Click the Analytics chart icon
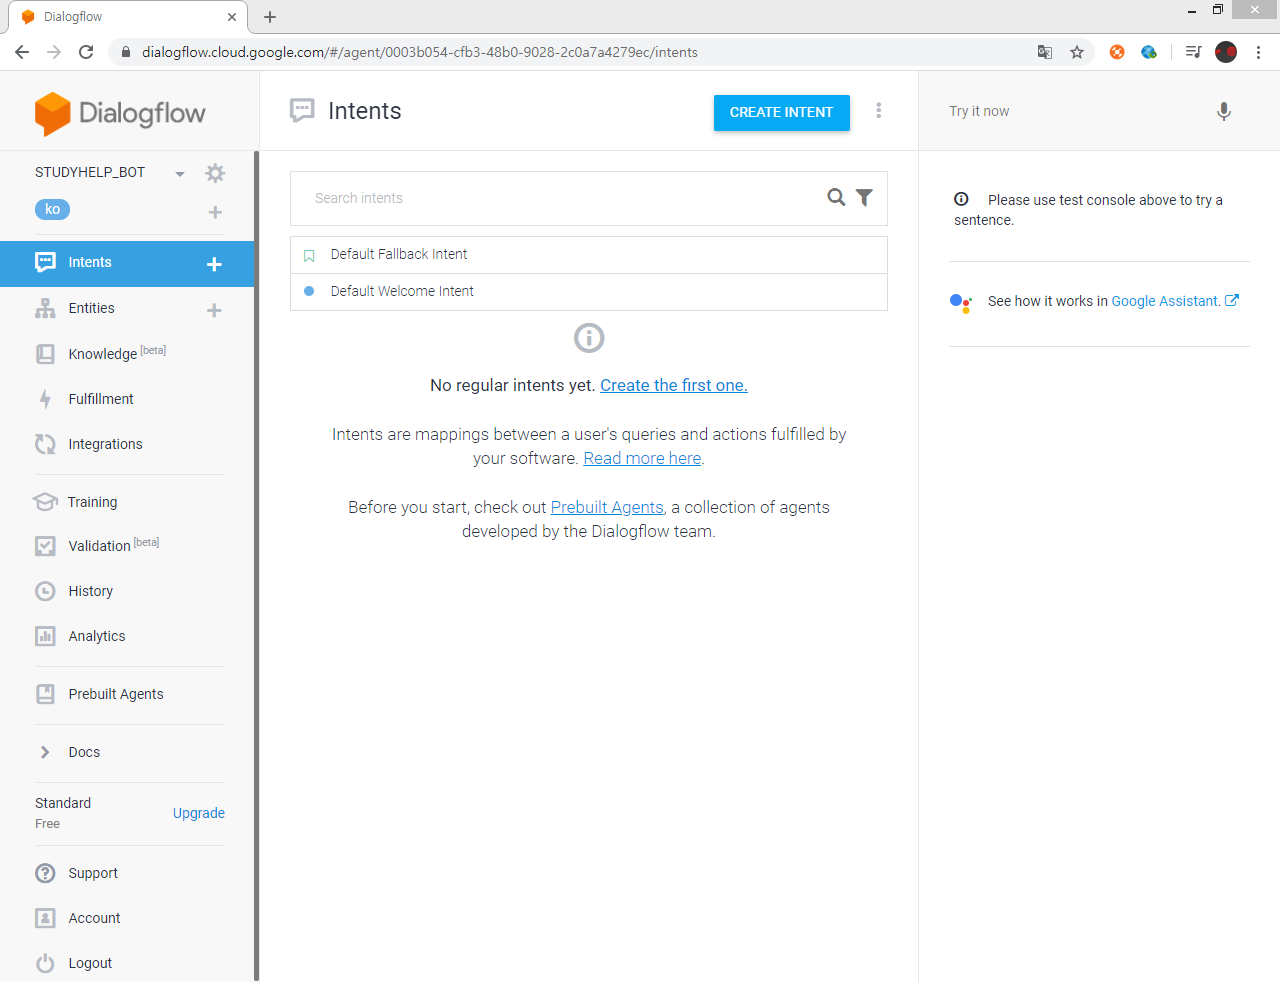Image resolution: width=1280 pixels, height=982 pixels. [x=45, y=636]
